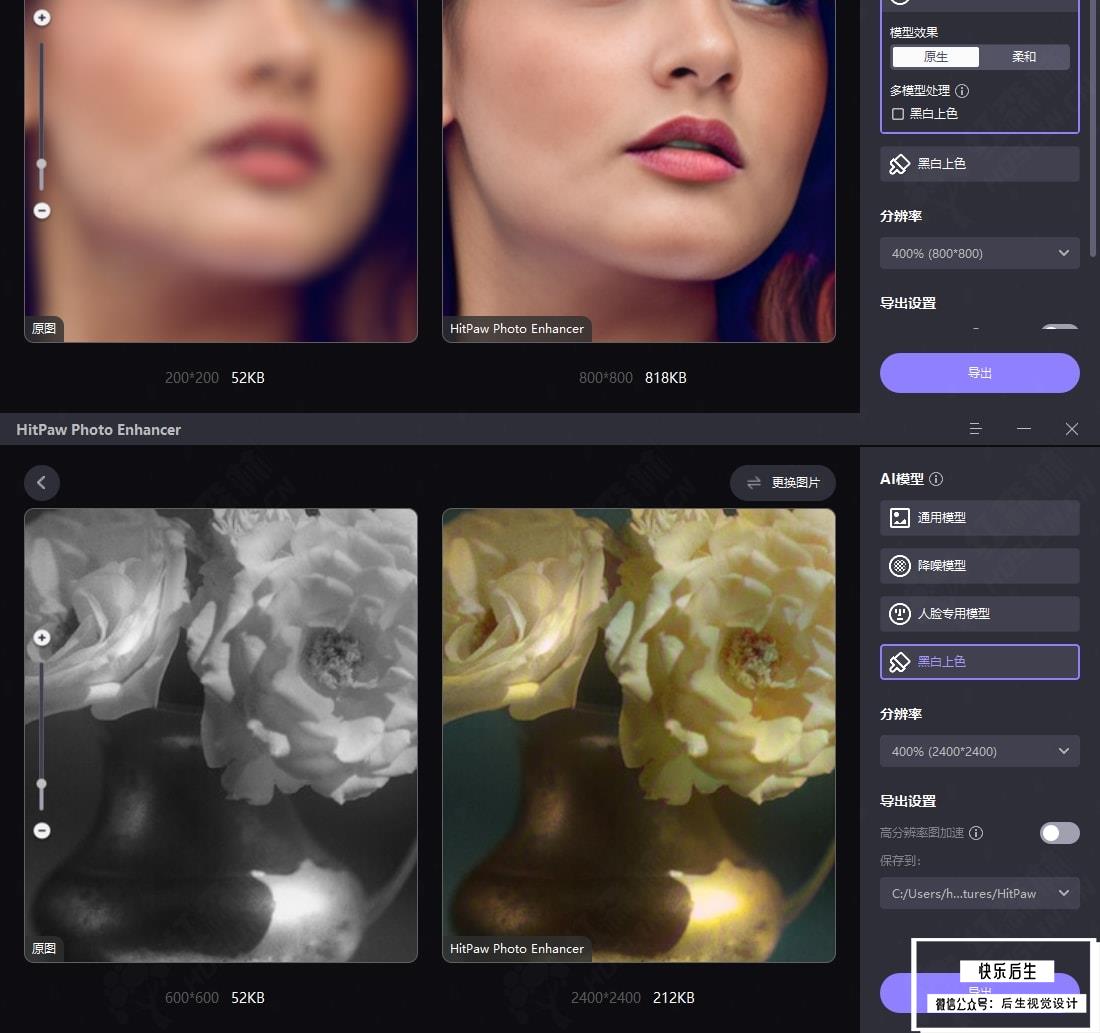This screenshot has height=1033, width=1100.
Task: Toggle the 高分辨率图加速 switch
Action: tap(1059, 833)
